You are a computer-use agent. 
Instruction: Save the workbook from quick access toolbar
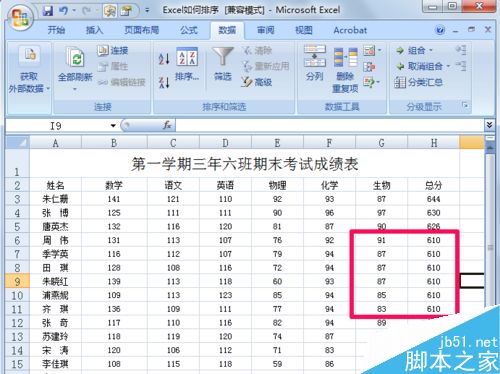coord(48,11)
